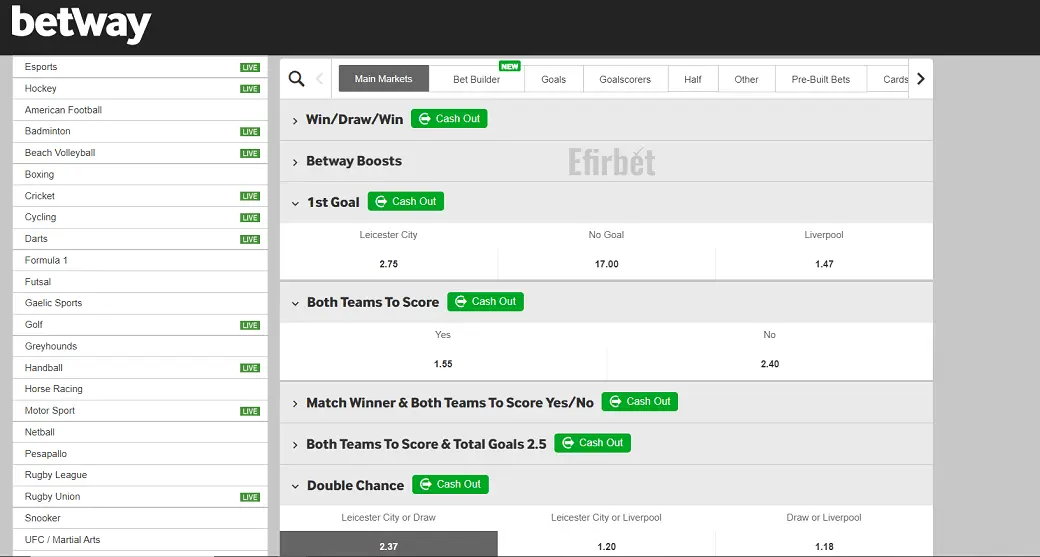Open Esports via its LIVE badge
Screen dimensions: 1040x557
(x=250, y=68)
